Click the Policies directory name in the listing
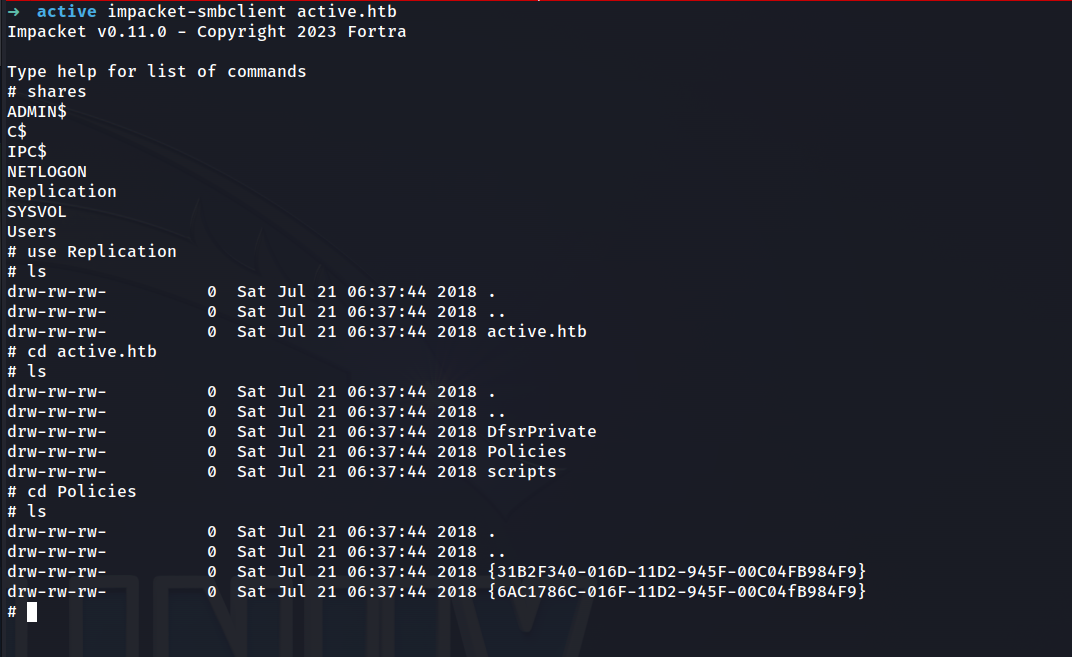This screenshot has width=1072, height=657. (x=526, y=452)
